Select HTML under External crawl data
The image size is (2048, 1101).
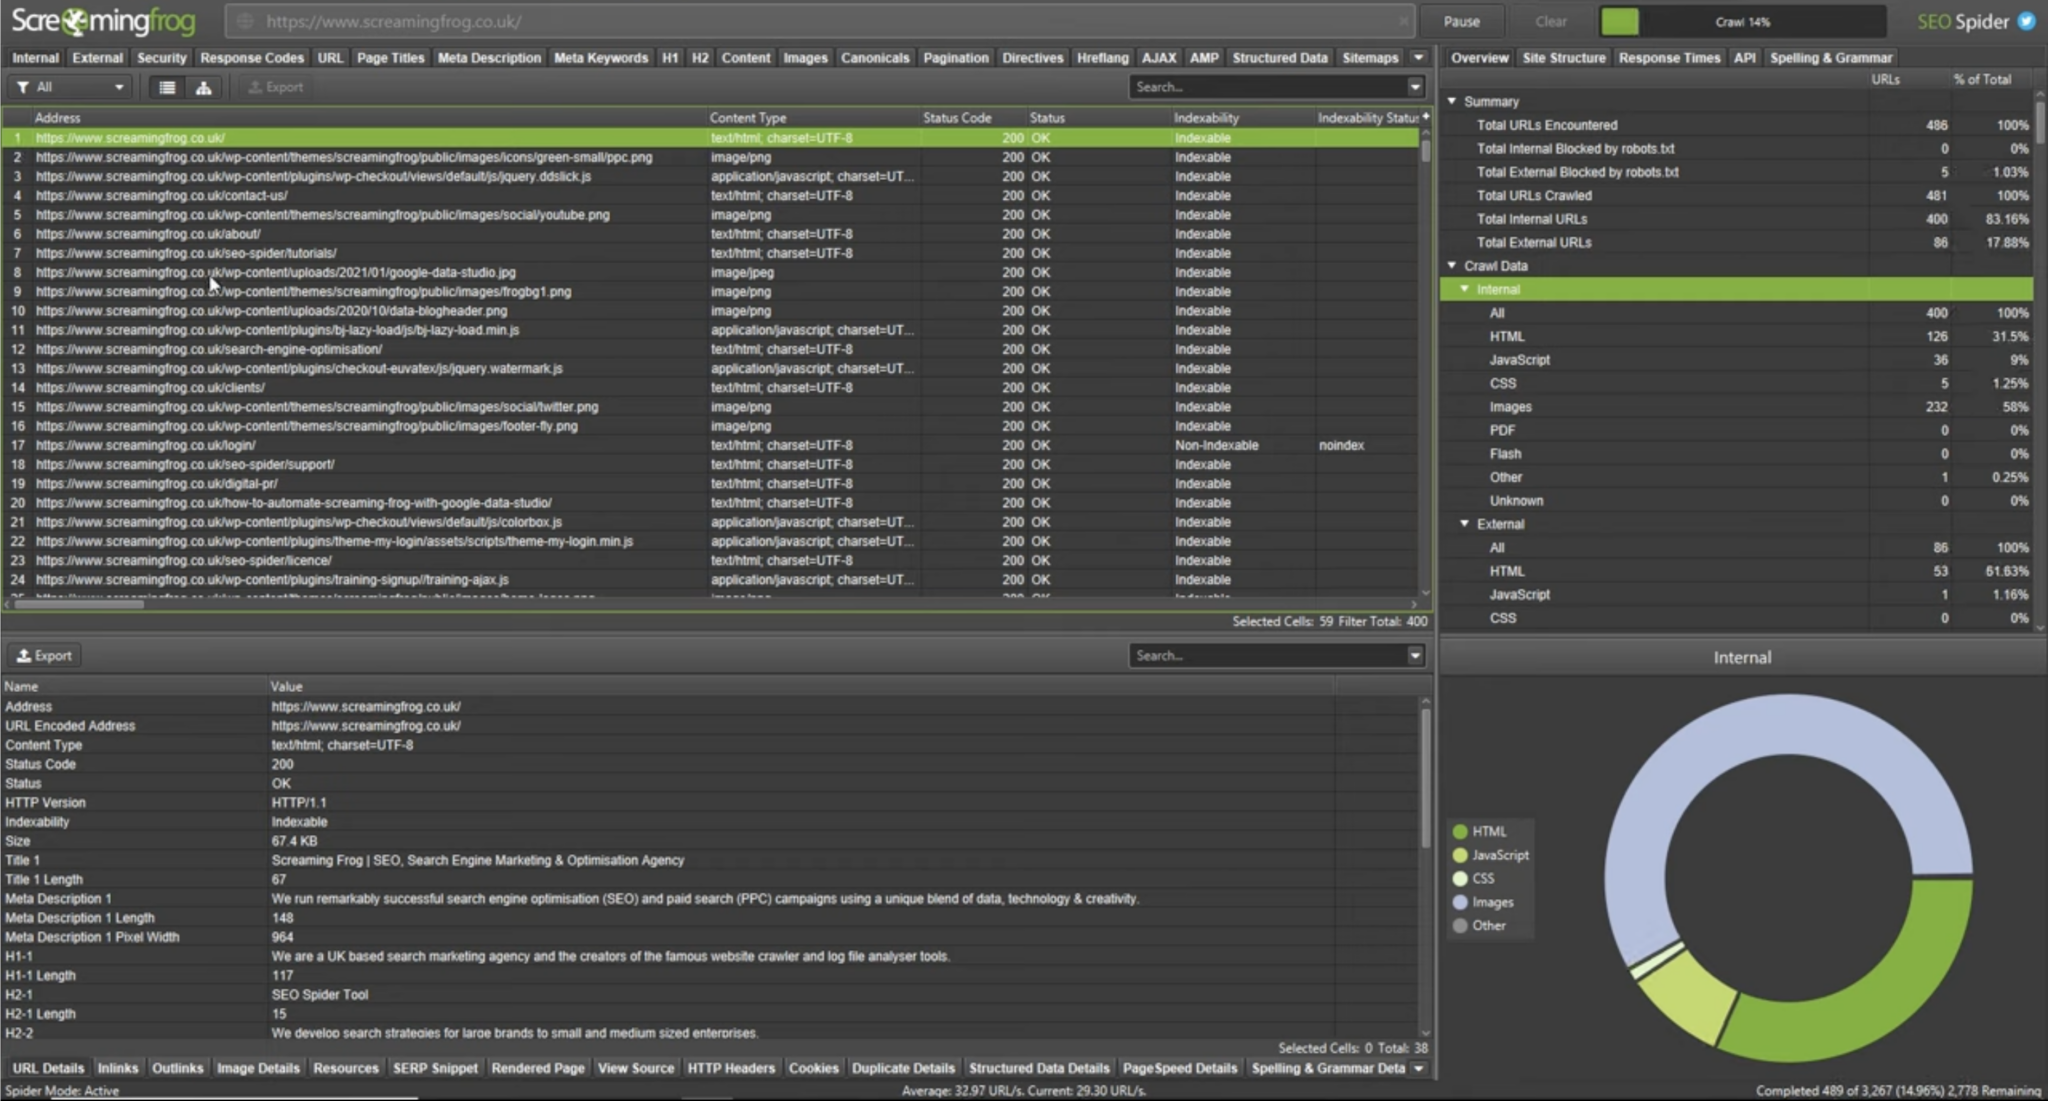point(1737,572)
